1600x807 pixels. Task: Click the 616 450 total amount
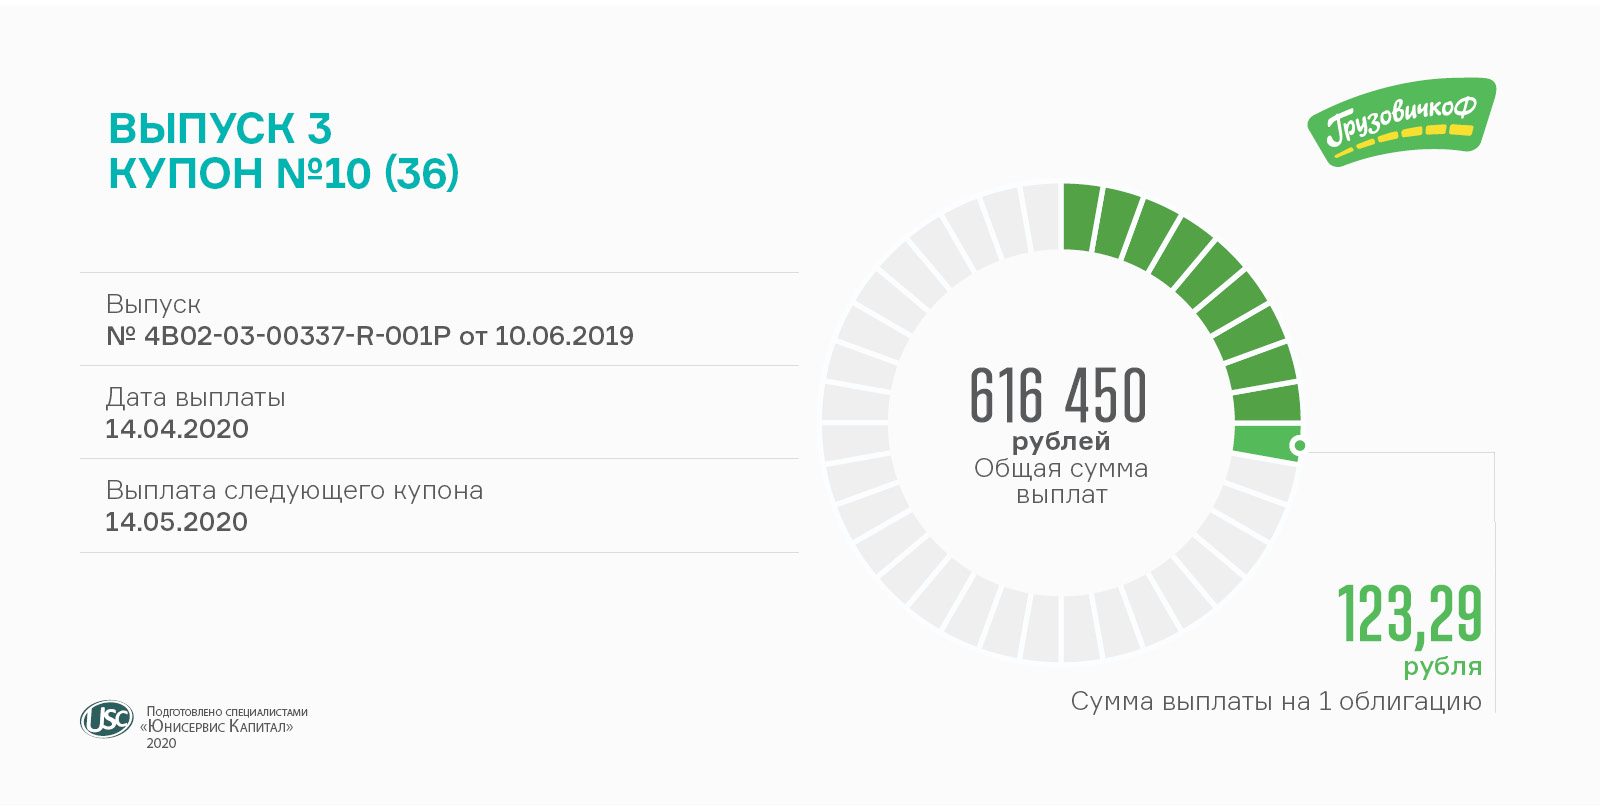pyautogui.click(x=1058, y=395)
